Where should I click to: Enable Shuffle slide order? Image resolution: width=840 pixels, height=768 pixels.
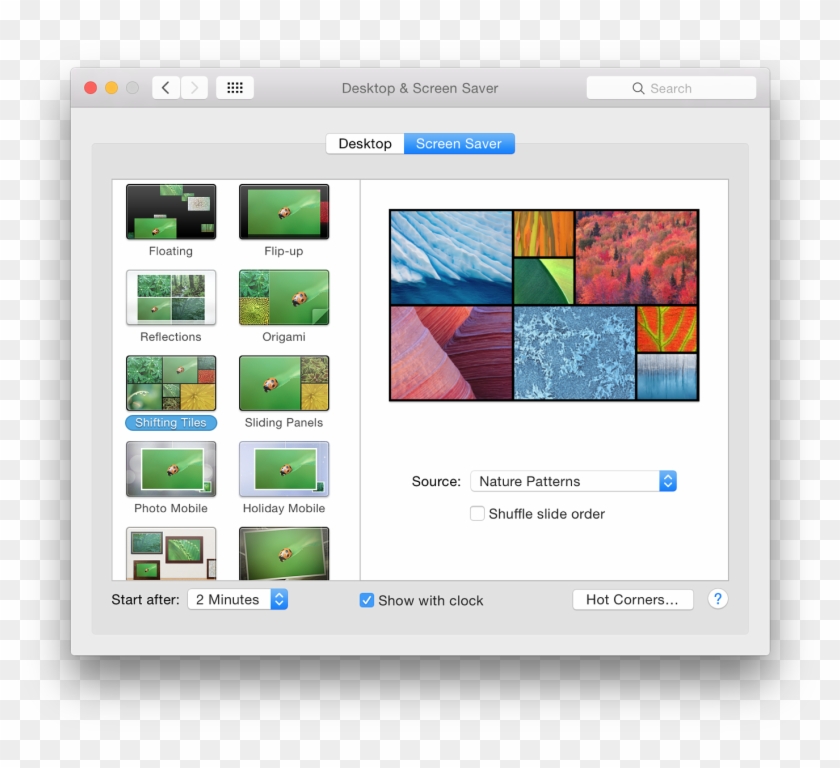point(477,514)
